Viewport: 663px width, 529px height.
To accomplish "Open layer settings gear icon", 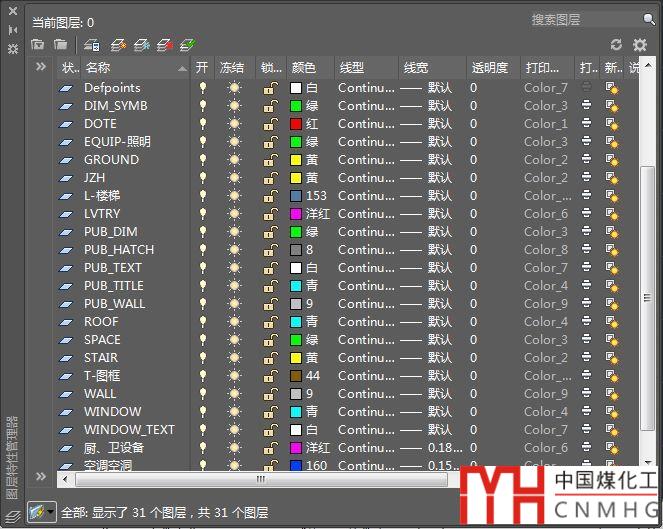I will 640,44.
